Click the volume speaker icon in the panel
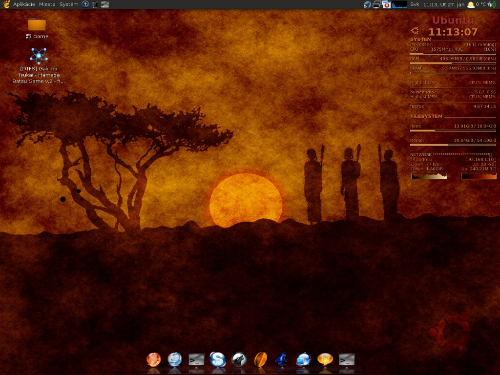 click(x=492, y=4)
